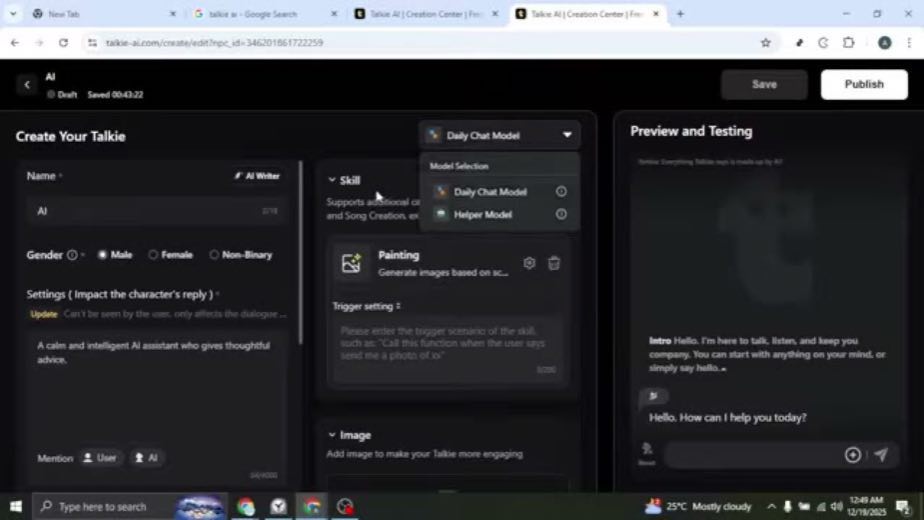This screenshot has width=924, height=520.
Task: Open the notification center icon
Action: click(x=903, y=506)
